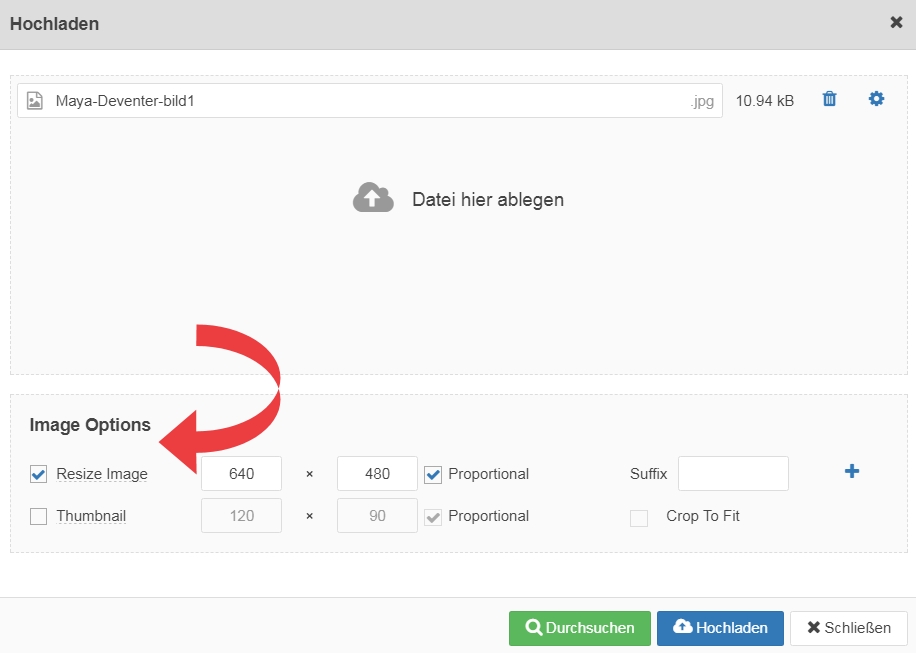Click the blue plus icon to add size
Image resolution: width=916 pixels, height=653 pixels.
852,471
